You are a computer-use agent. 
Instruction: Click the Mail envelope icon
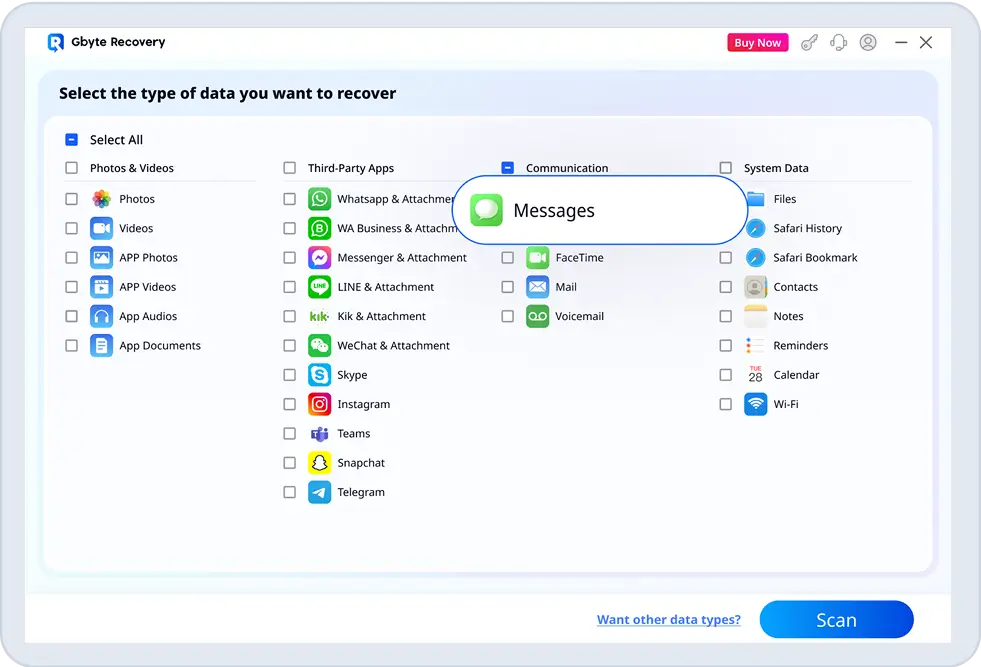[537, 287]
